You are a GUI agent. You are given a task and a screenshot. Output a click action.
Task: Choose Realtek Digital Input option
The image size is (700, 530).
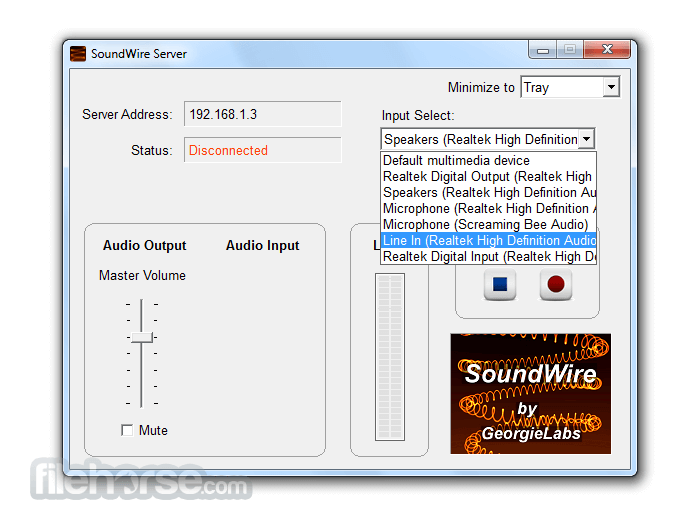488,257
